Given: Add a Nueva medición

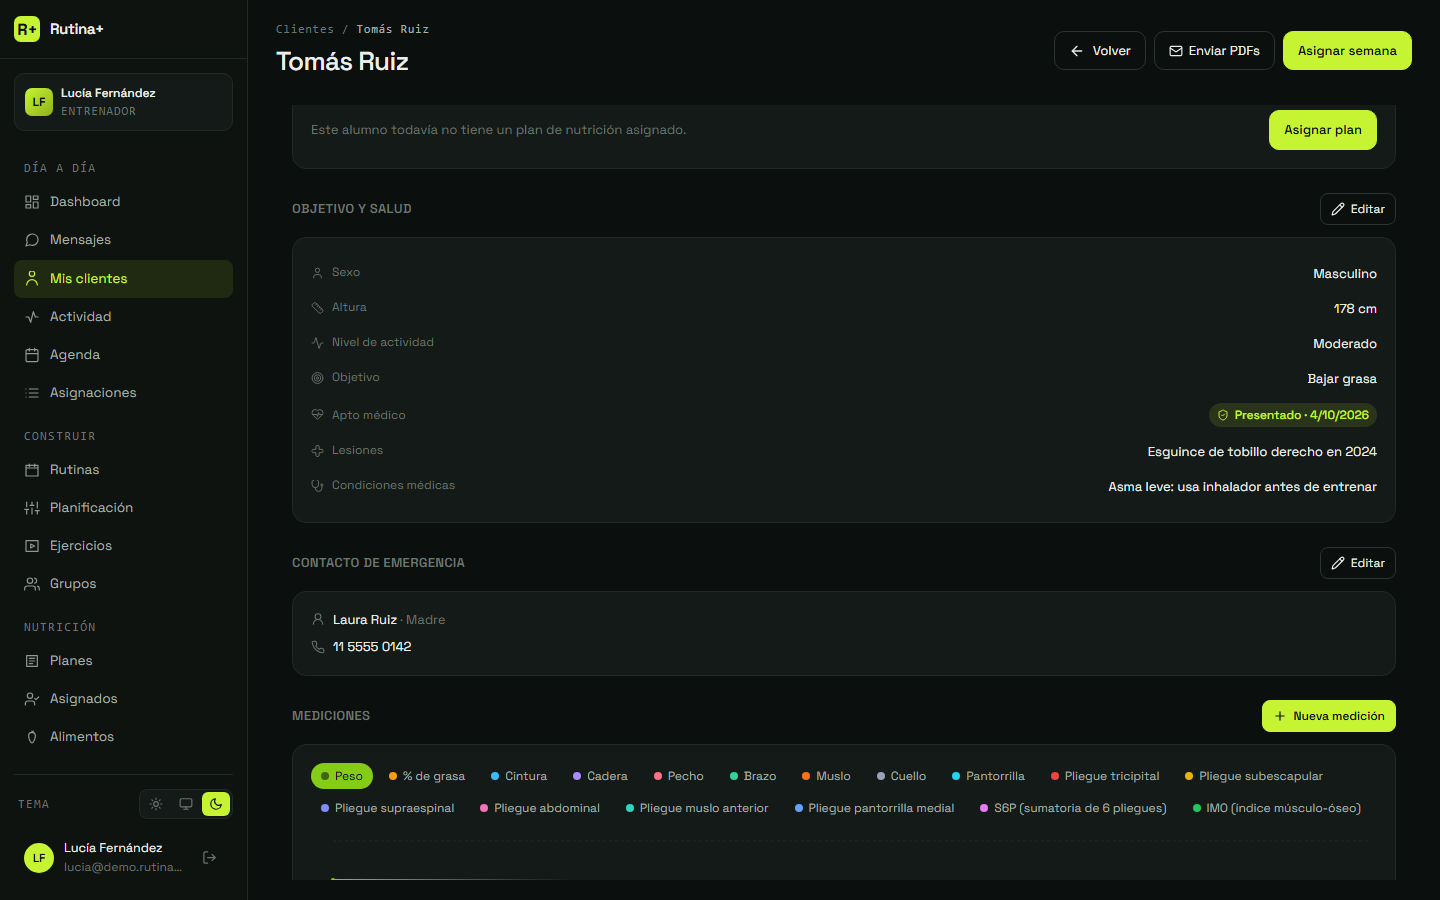Looking at the screenshot, I should click(x=1329, y=716).
